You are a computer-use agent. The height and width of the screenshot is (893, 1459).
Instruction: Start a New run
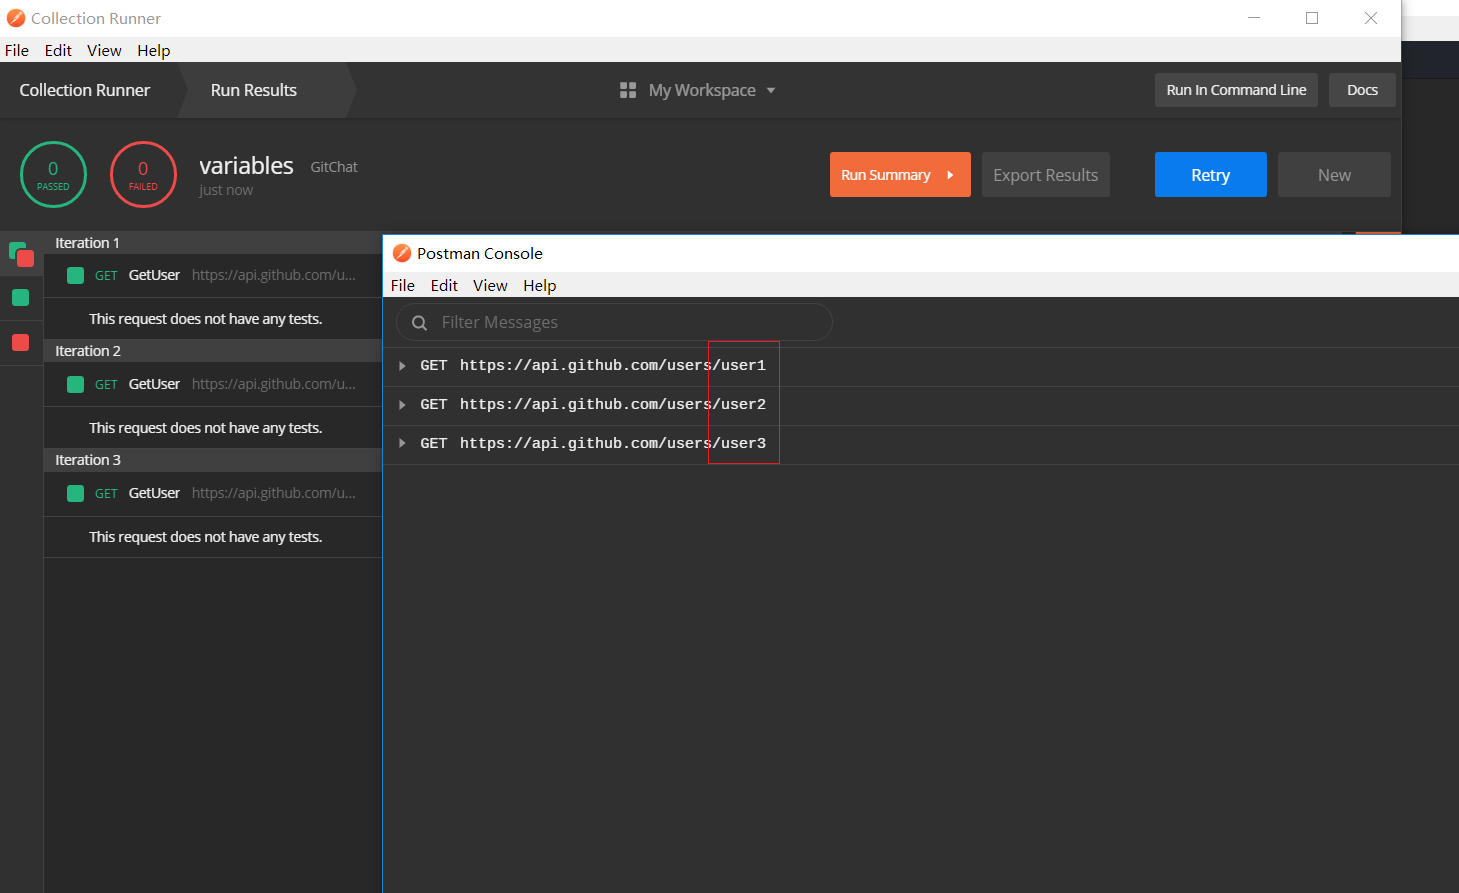pos(1334,175)
